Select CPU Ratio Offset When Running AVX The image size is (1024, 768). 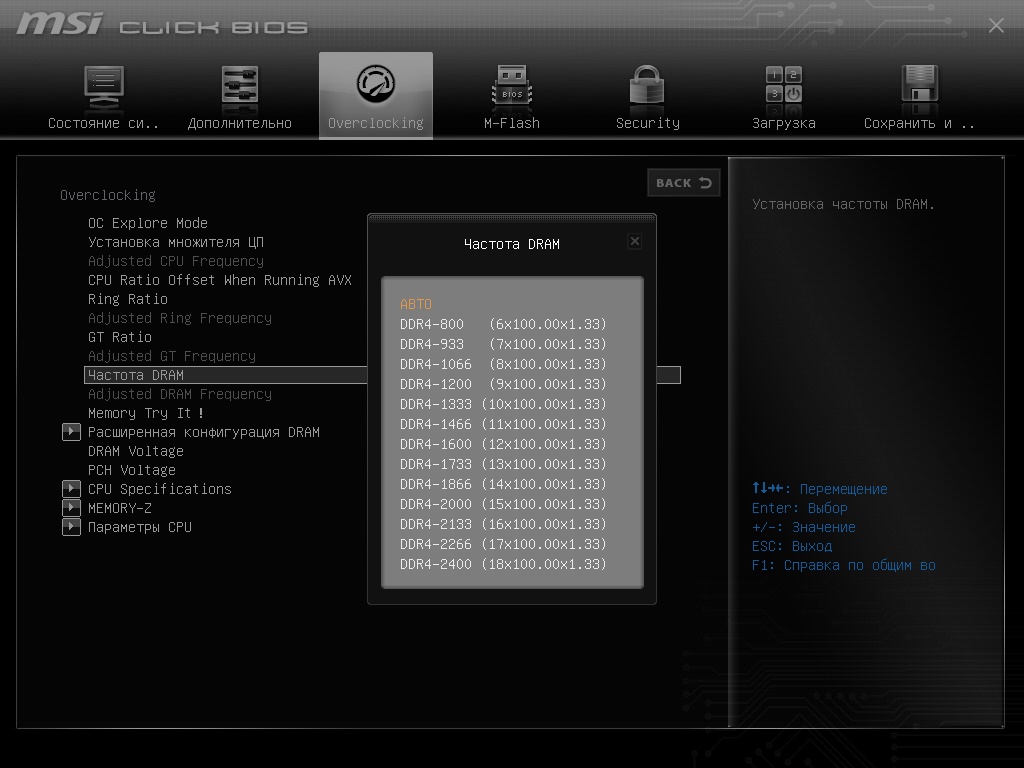(219, 280)
